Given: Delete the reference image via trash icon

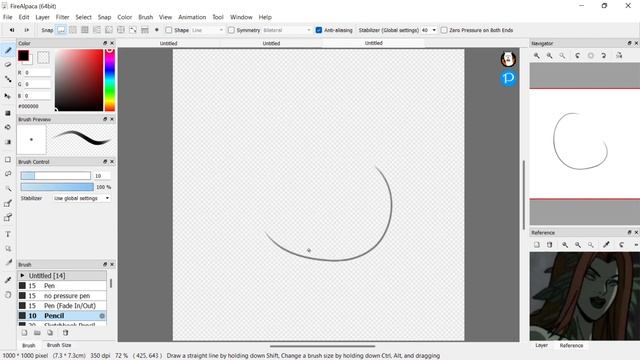Looking at the screenshot, I should click(x=549, y=245).
